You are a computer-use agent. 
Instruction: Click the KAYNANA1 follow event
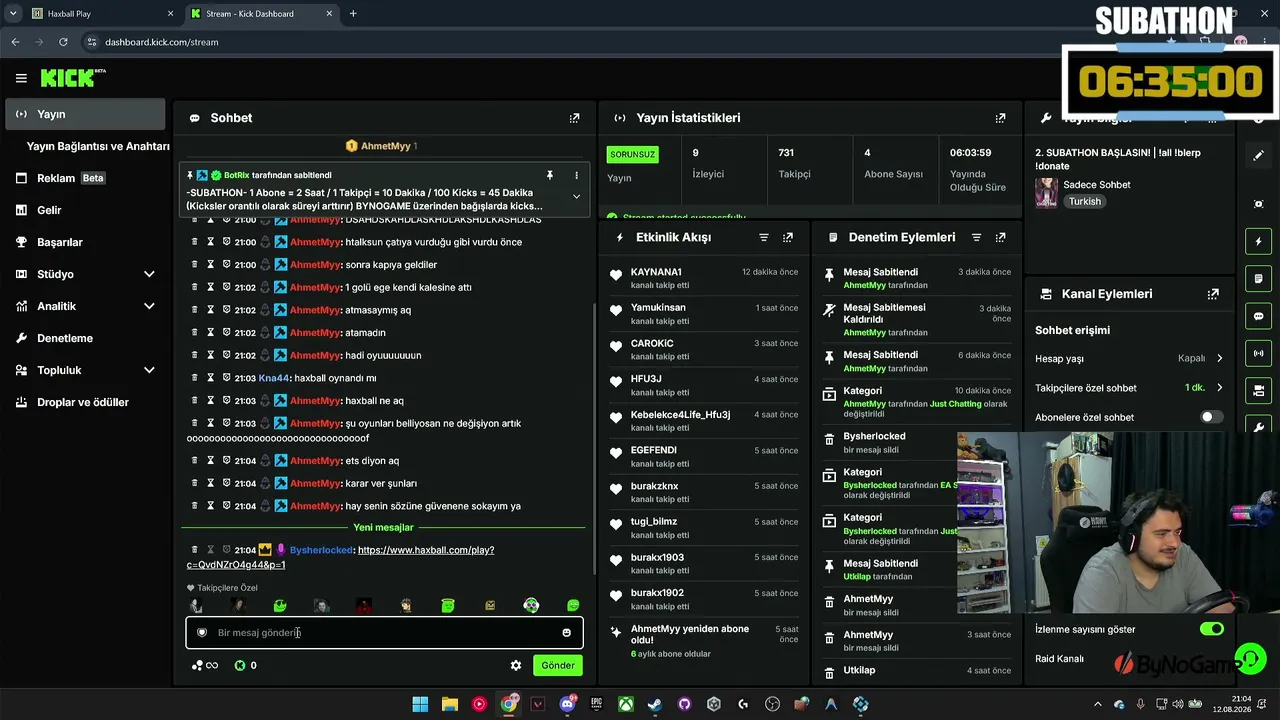click(x=706, y=278)
